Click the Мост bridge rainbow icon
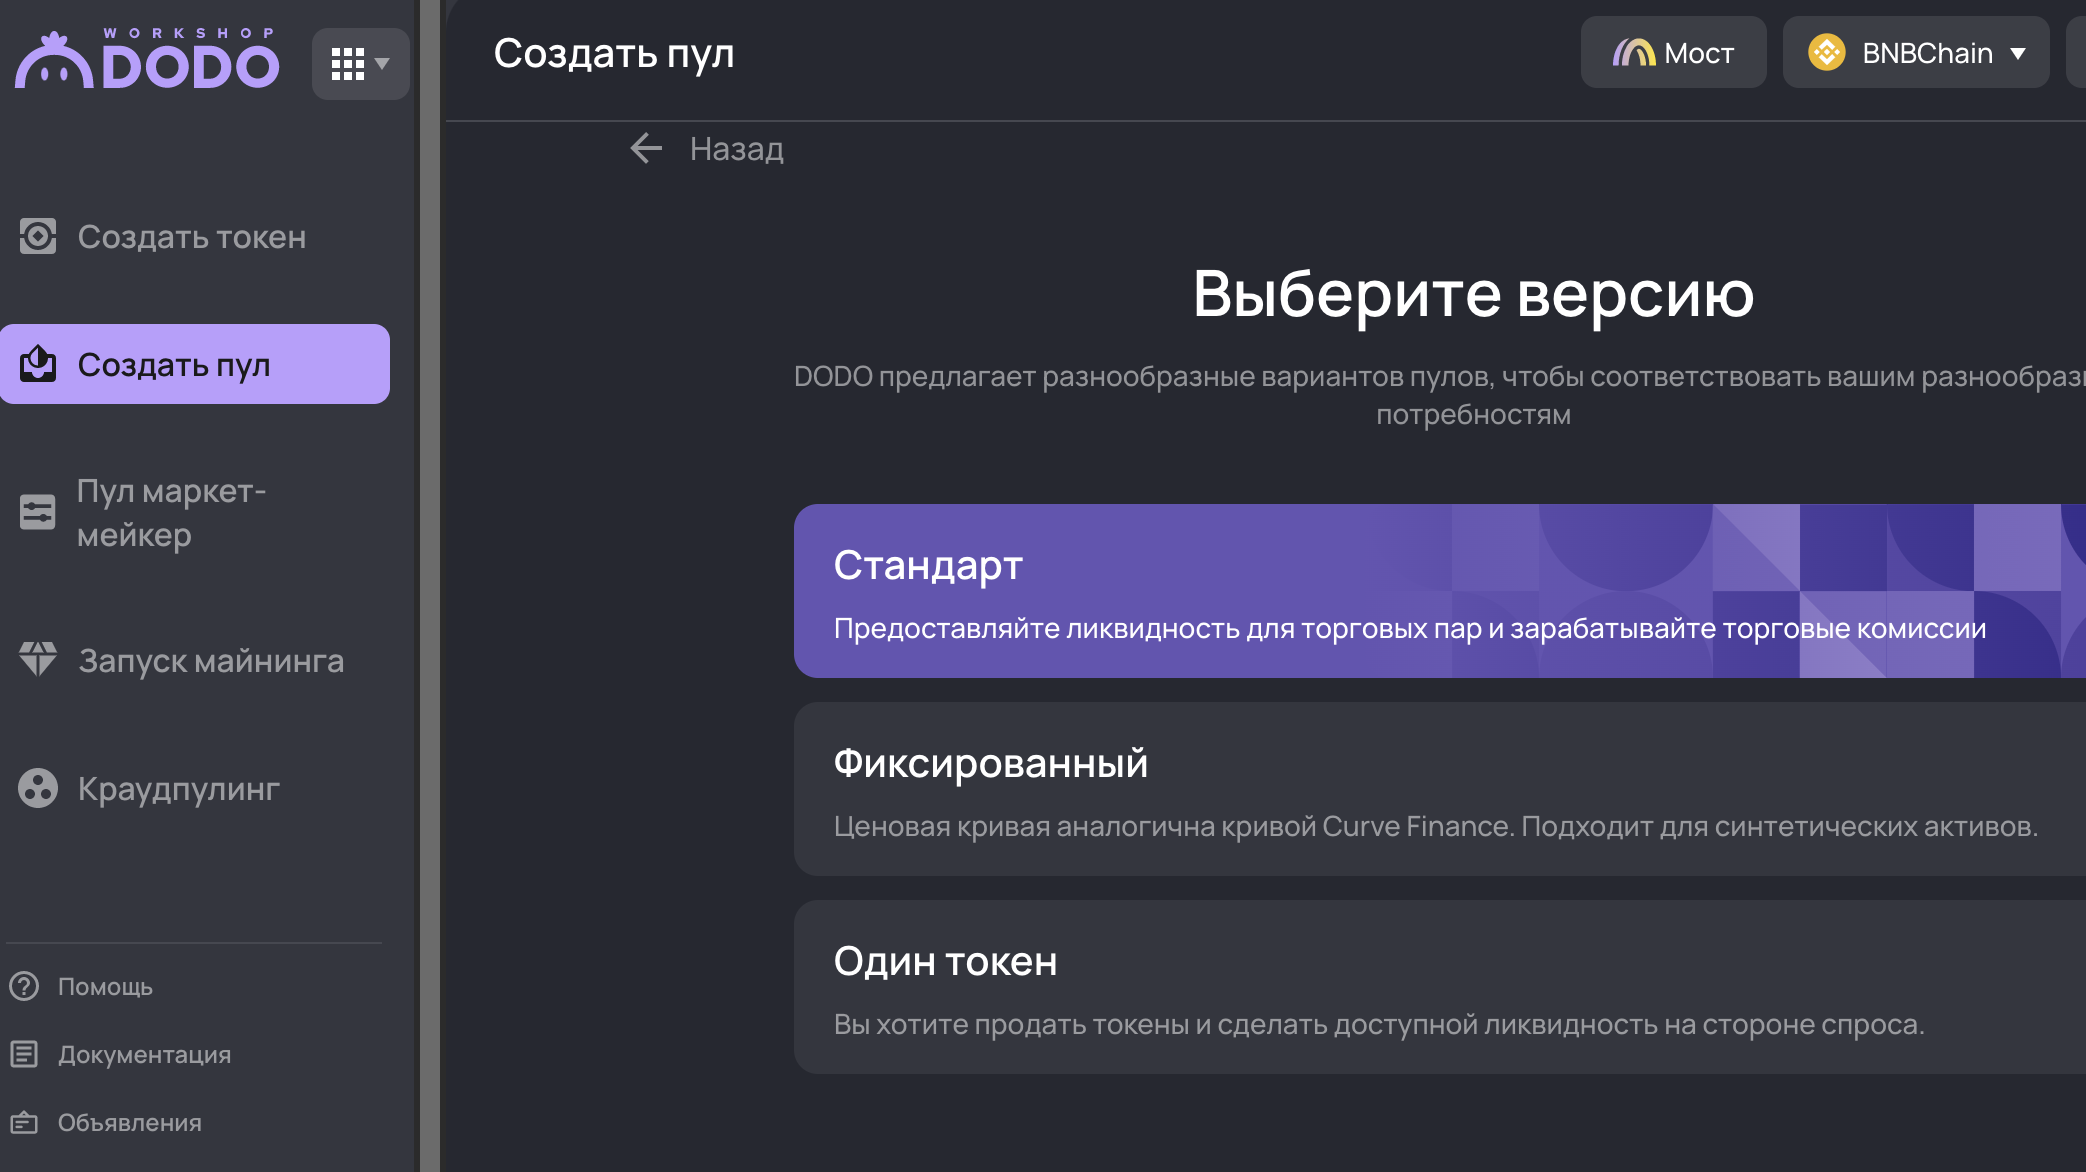Screen dimensions: 2086x1172 pos(1633,52)
